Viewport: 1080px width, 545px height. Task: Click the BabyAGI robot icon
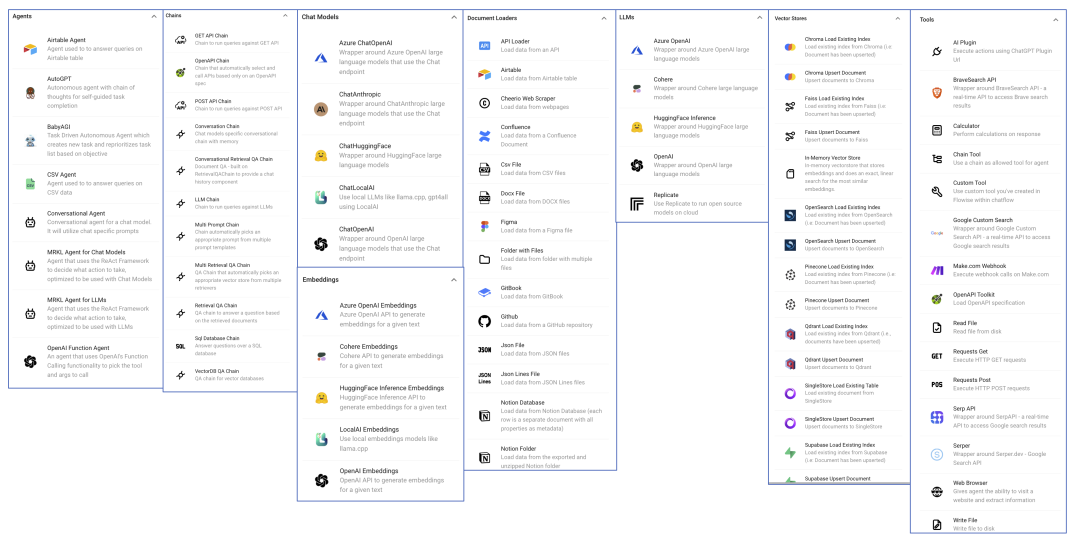30,141
